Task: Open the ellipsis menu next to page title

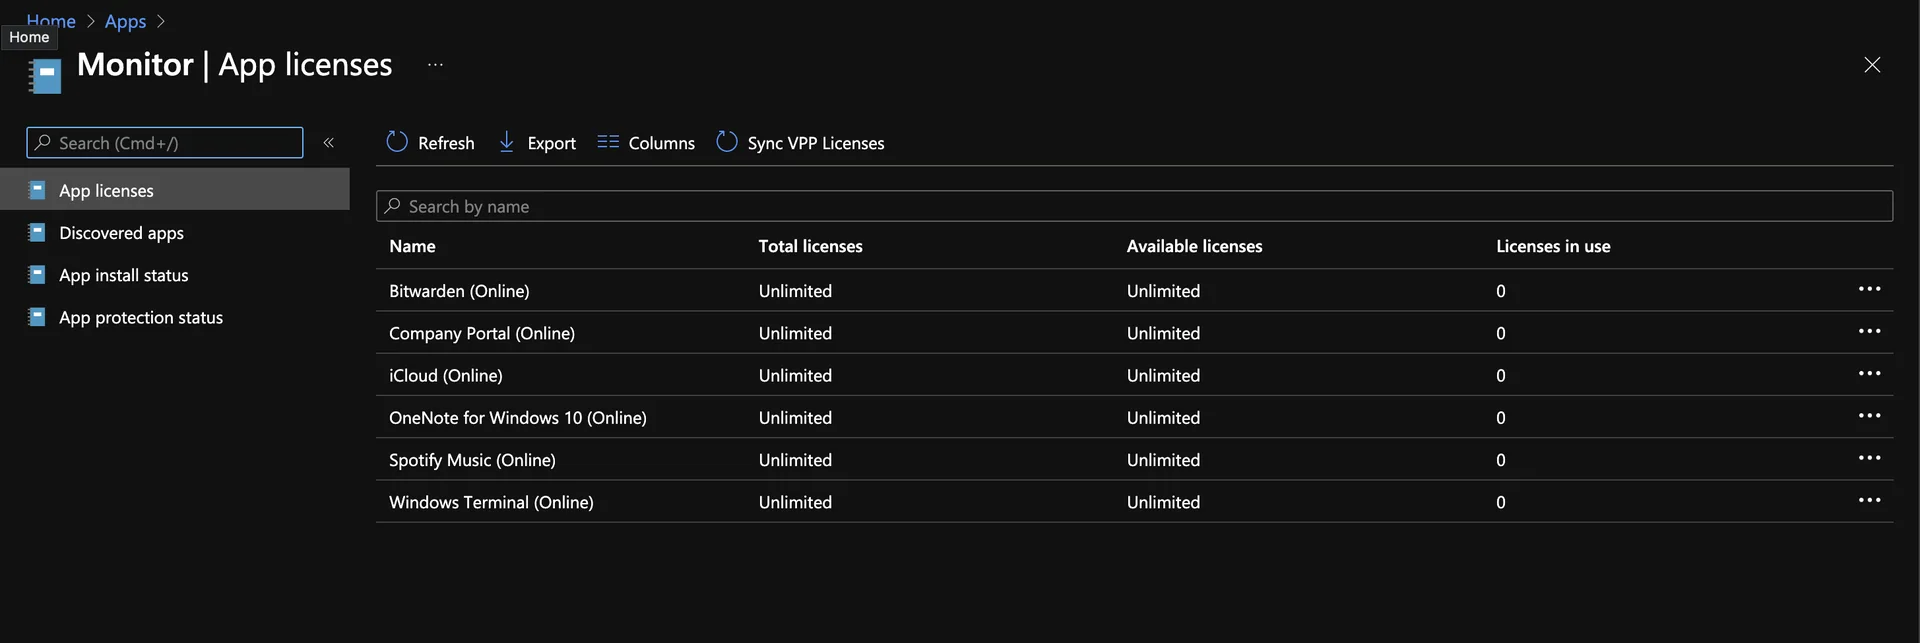Action: click(435, 65)
